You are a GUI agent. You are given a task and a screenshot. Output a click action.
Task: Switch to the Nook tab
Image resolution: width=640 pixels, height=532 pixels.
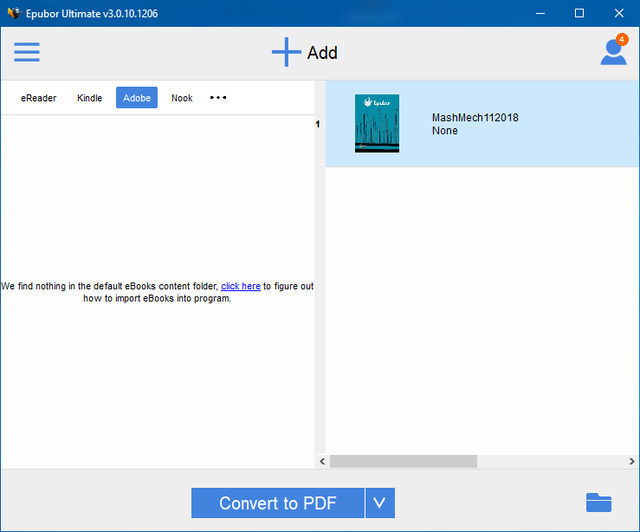pos(182,98)
